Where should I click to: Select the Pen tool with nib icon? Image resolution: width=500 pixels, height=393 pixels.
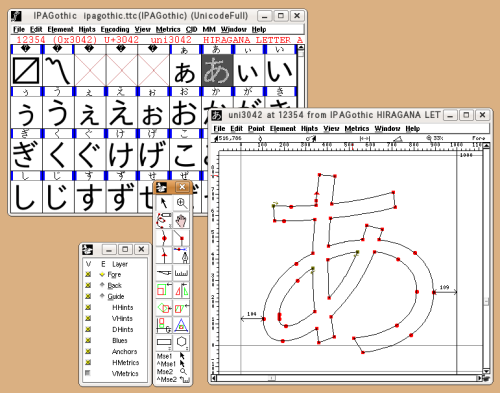182,255
